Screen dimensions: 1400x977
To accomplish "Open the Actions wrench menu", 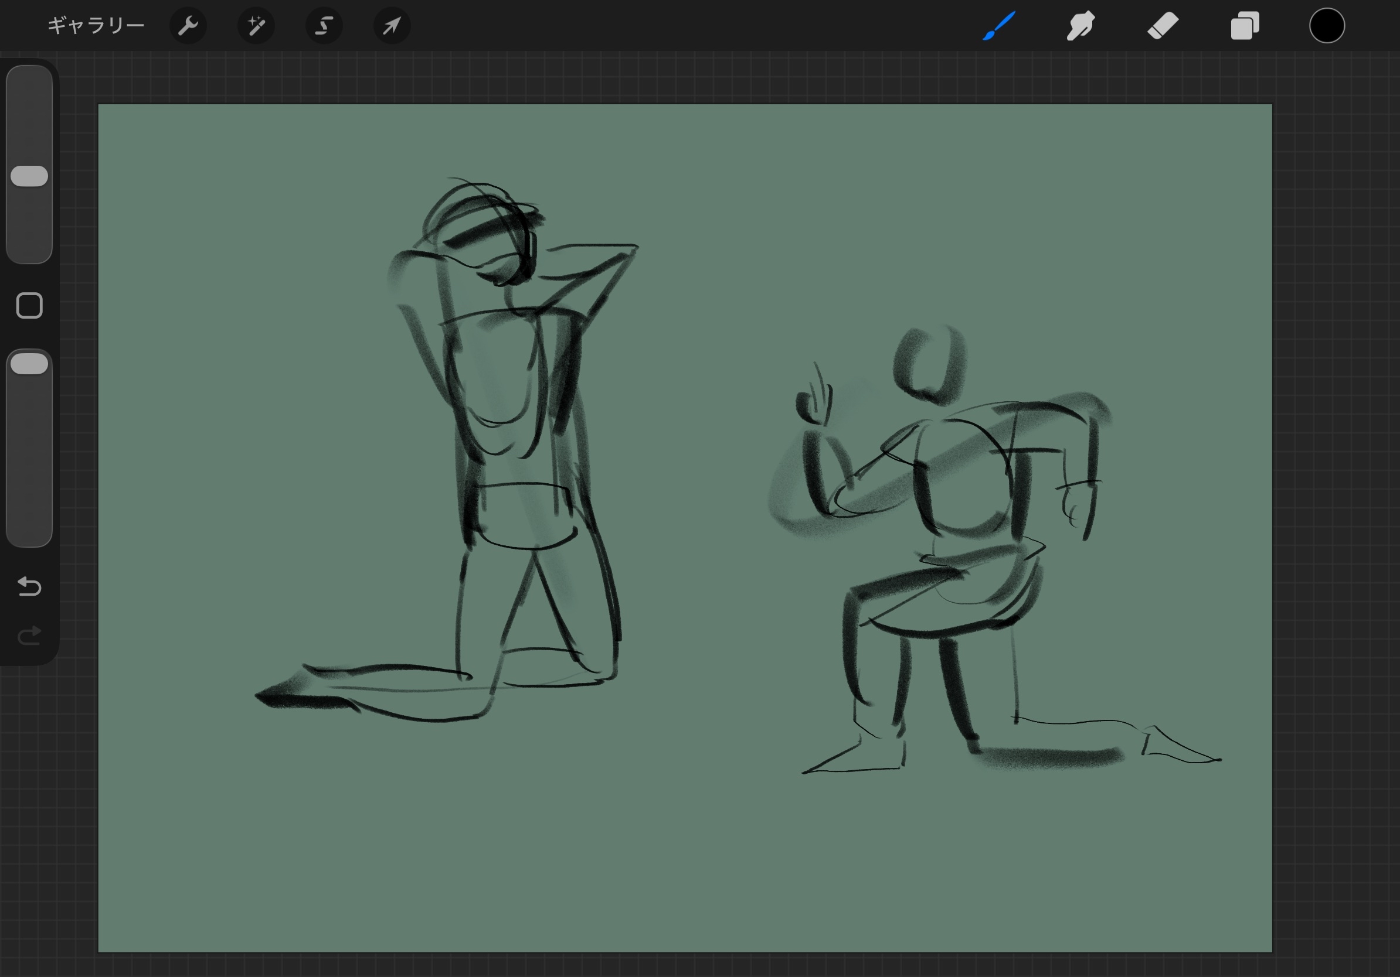I will coord(188,26).
